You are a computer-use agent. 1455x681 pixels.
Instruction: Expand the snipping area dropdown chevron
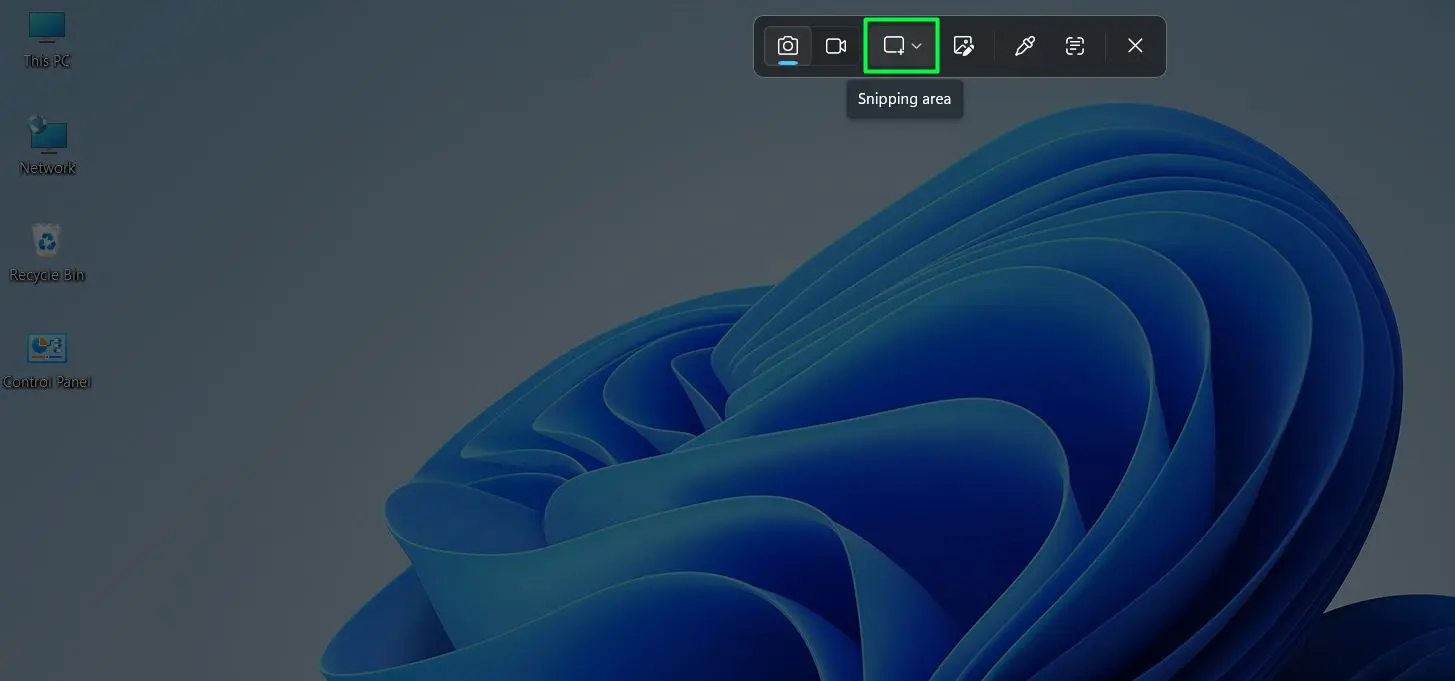(x=916, y=45)
